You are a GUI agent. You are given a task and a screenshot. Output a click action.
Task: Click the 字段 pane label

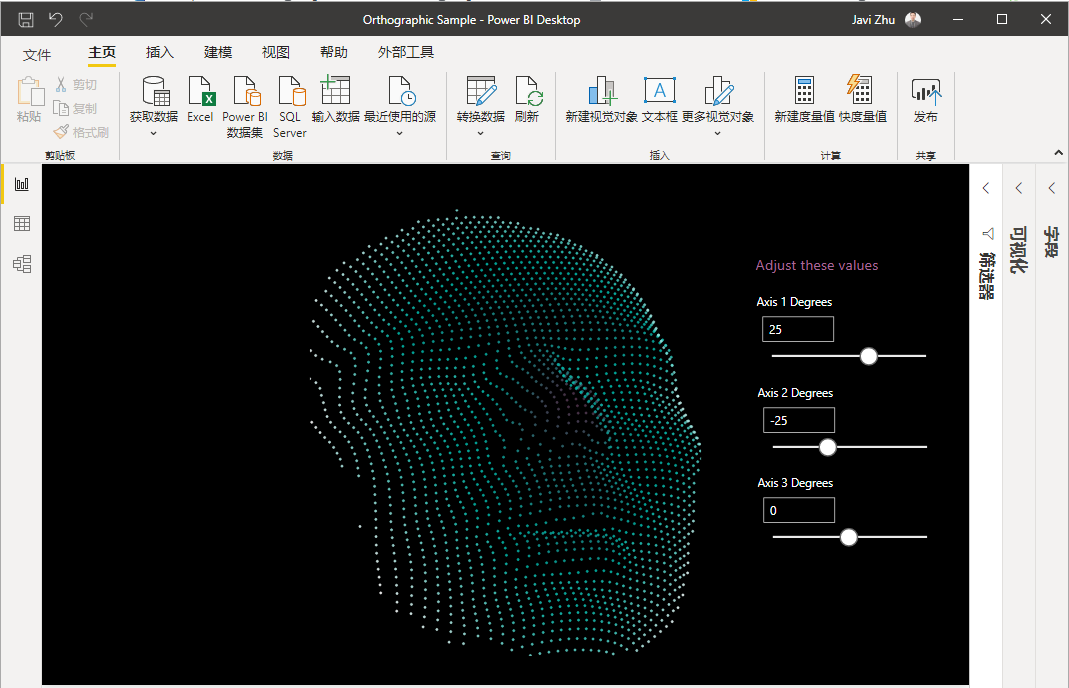[x=1051, y=242]
